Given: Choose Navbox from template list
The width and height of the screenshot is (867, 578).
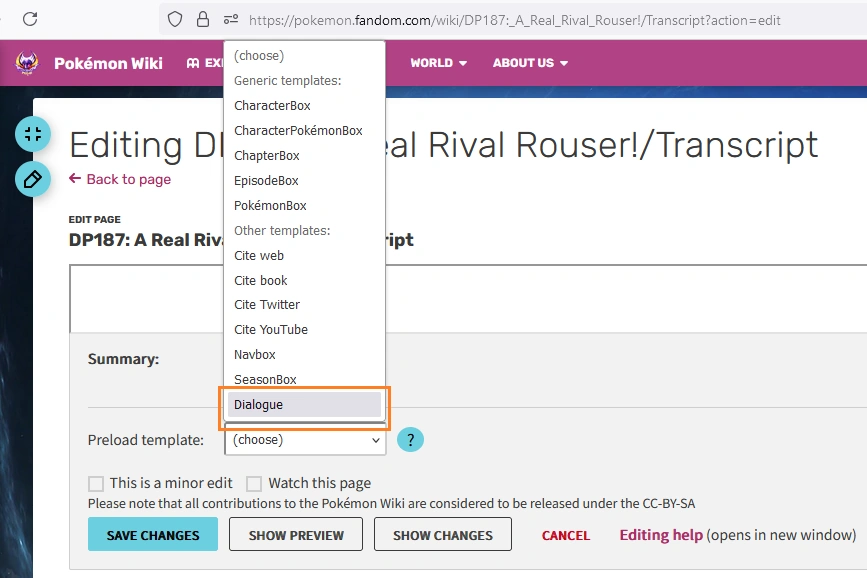Looking at the screenshot, I should coord(304,355).
